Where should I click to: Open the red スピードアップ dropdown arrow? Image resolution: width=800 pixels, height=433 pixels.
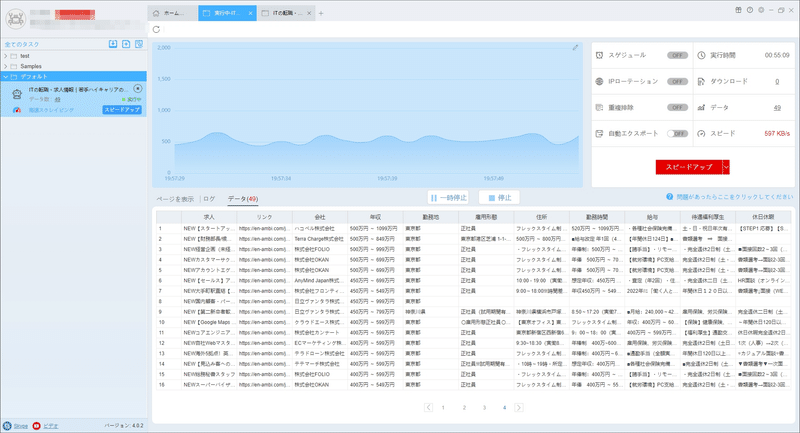coord(726,167)
